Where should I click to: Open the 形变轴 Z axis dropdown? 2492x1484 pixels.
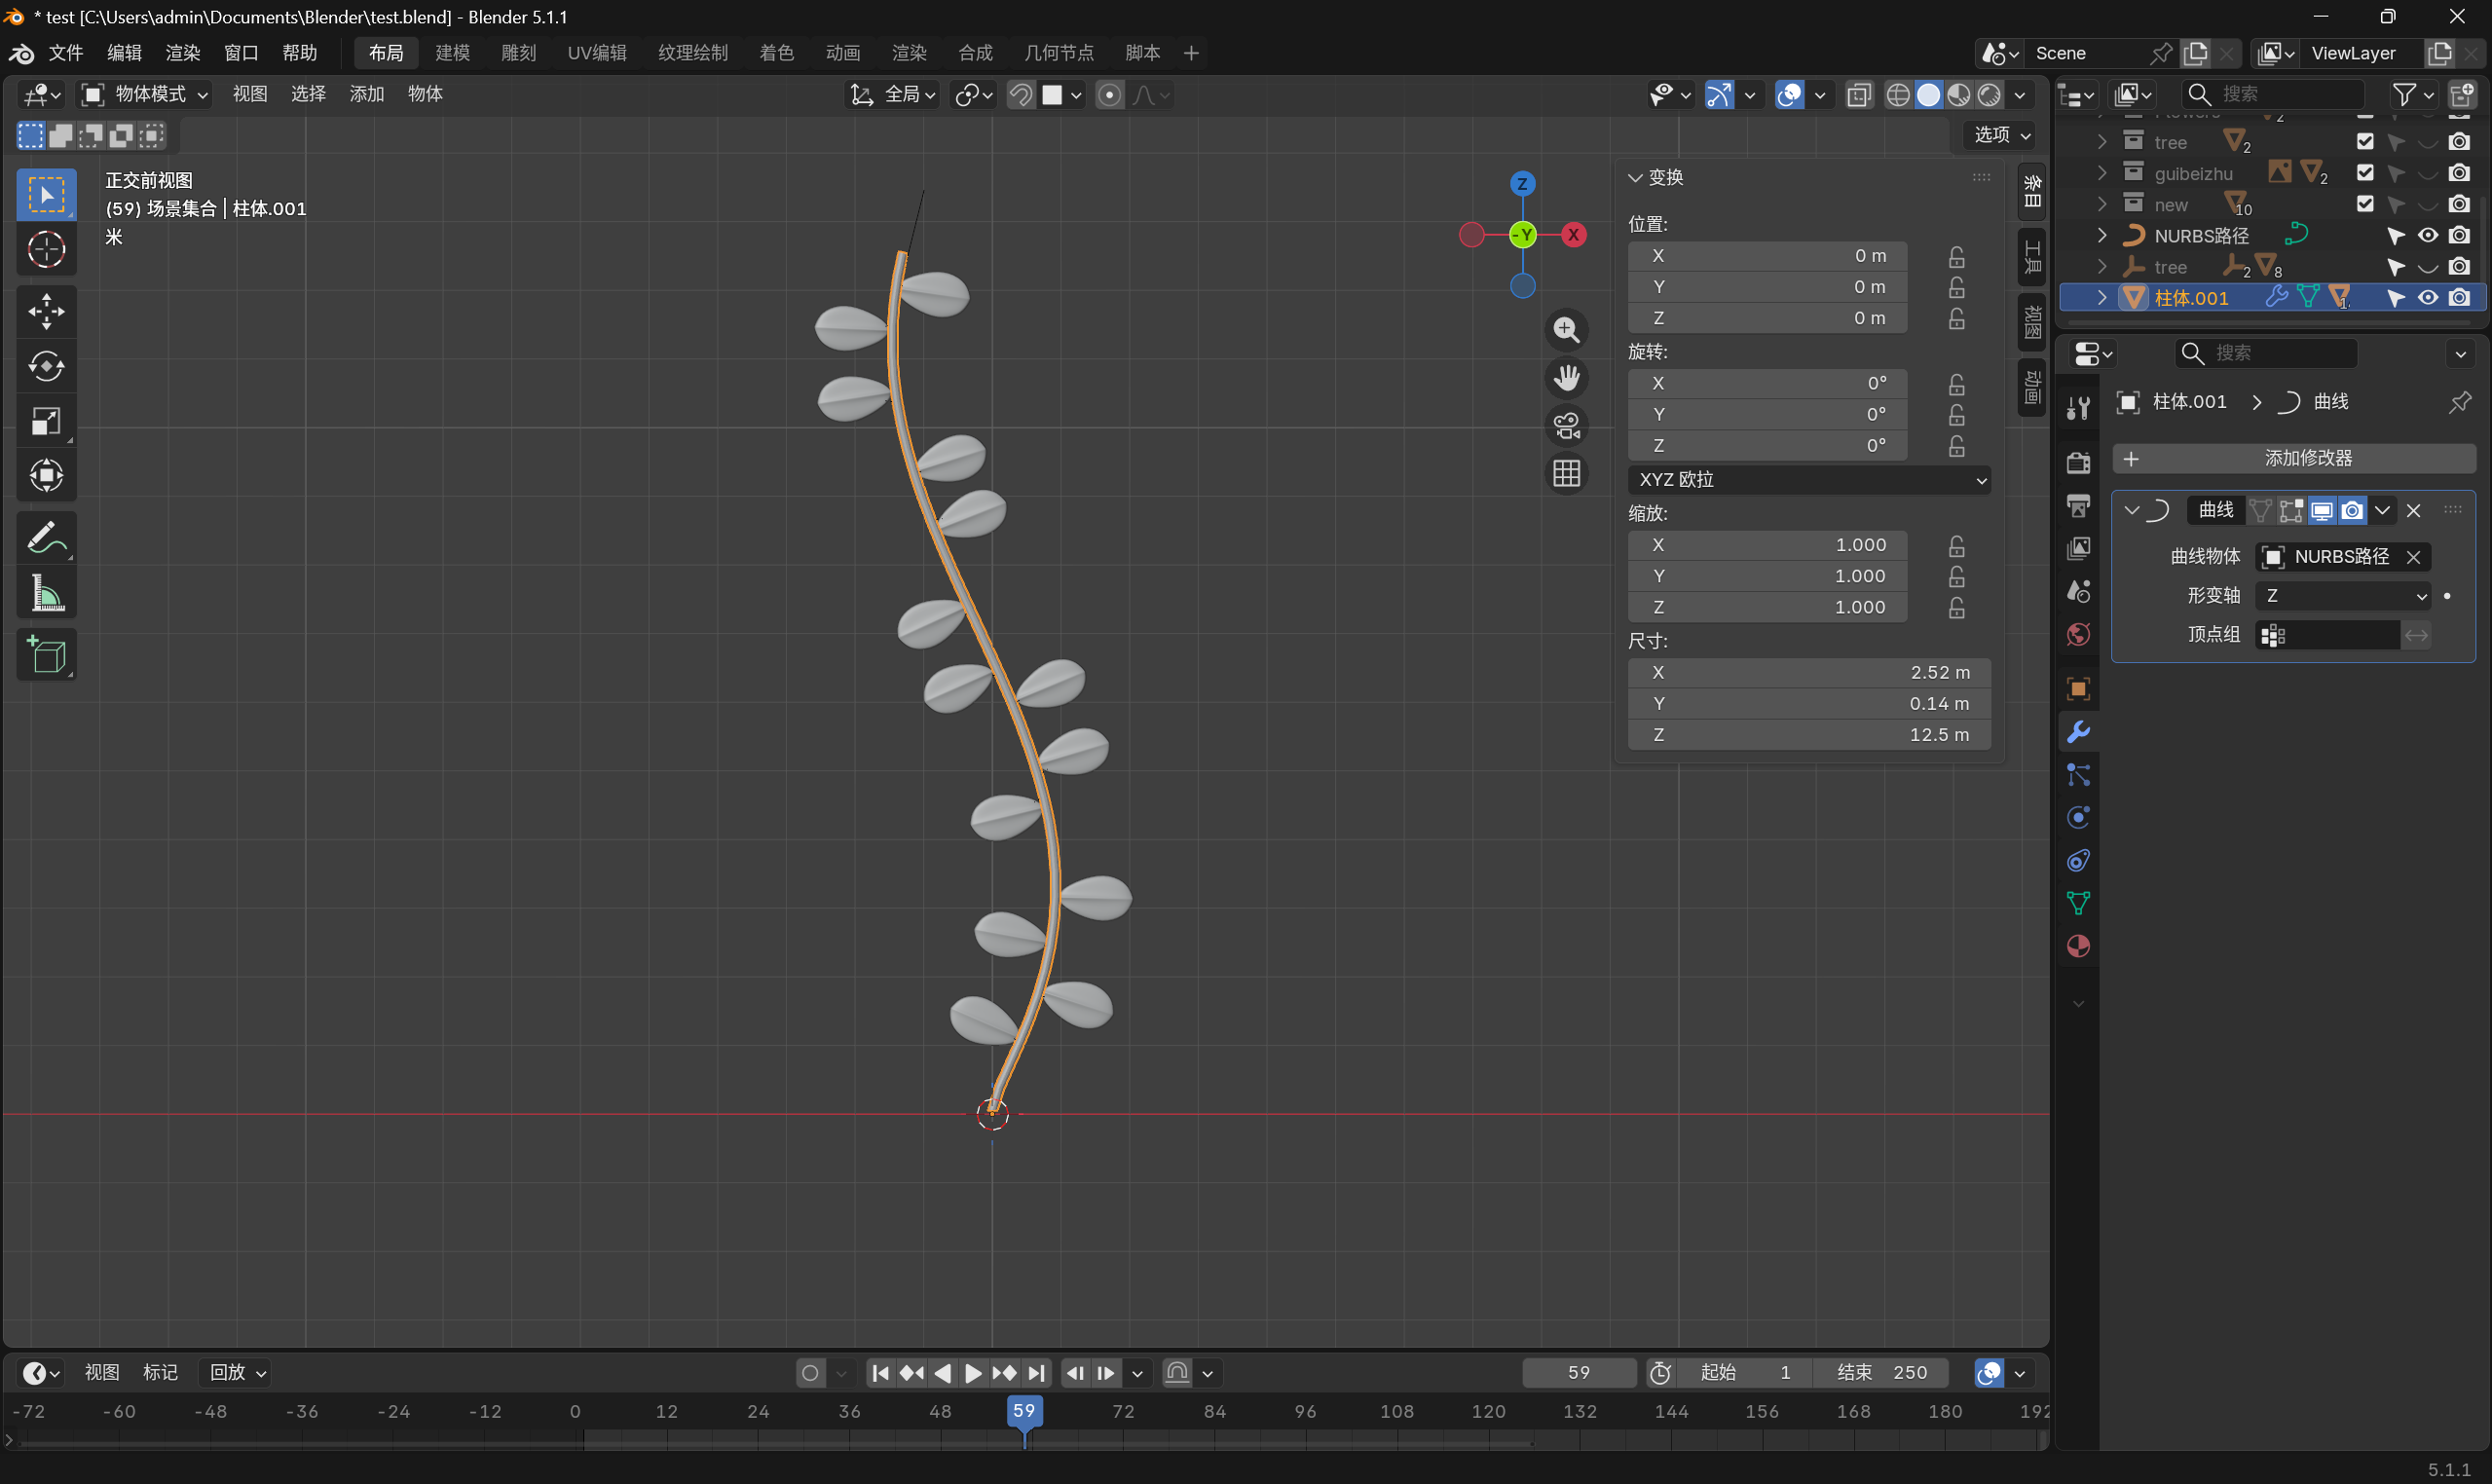2344,596
